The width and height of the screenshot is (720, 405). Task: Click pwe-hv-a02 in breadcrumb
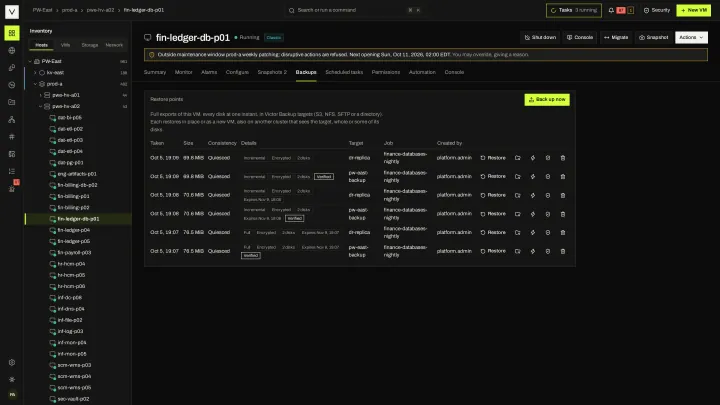[x=100, y=10]
